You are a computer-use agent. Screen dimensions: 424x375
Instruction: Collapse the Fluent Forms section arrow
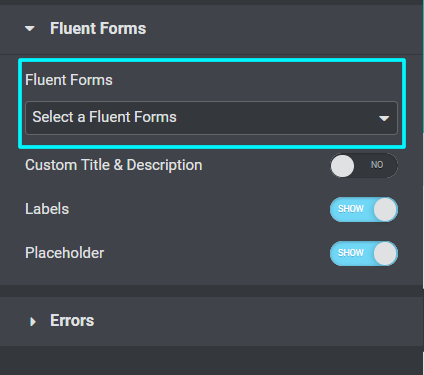pyautogui.click(x=30, y=29)
